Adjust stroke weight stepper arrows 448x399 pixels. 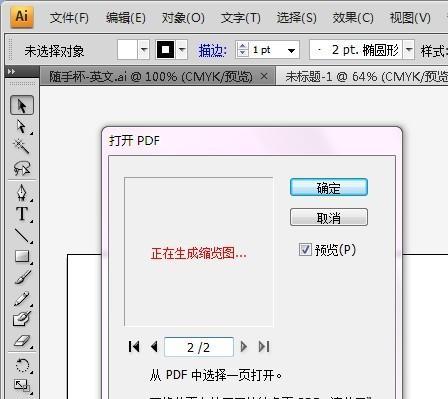242,50
